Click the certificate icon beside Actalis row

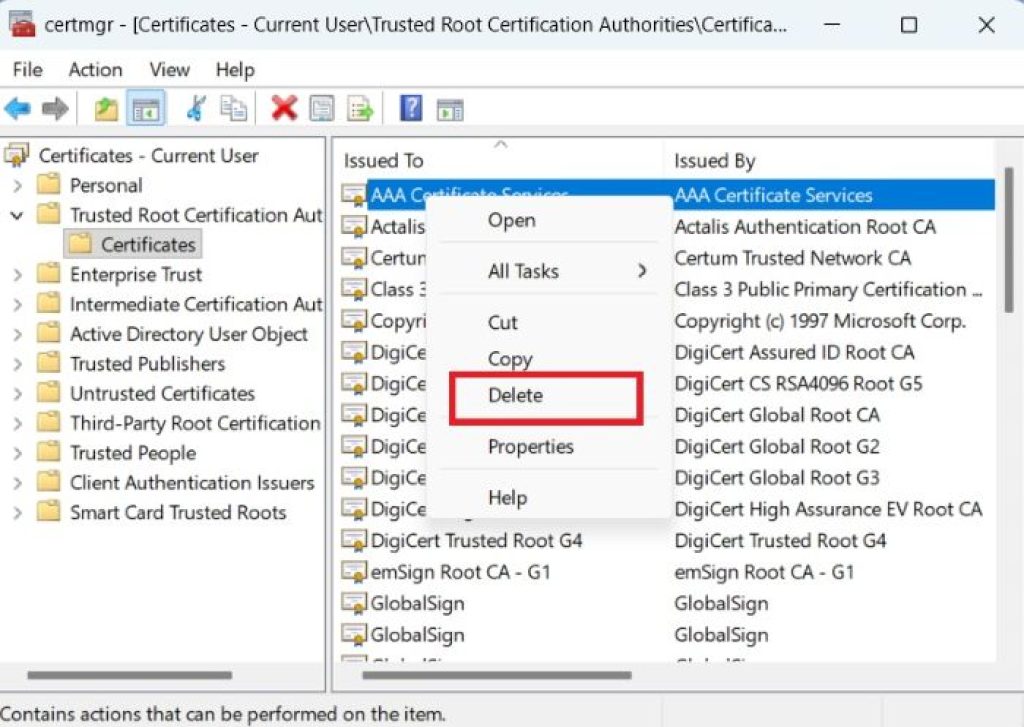click(354, 227)
